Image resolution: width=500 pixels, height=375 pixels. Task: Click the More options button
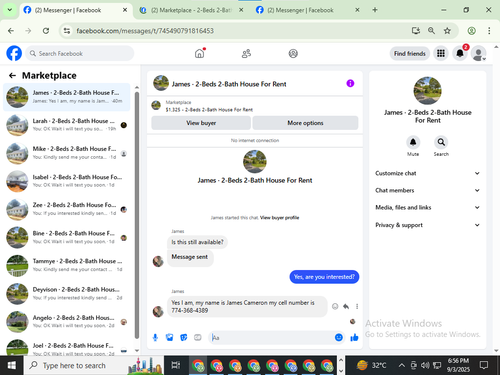click(x=305, y=123)
